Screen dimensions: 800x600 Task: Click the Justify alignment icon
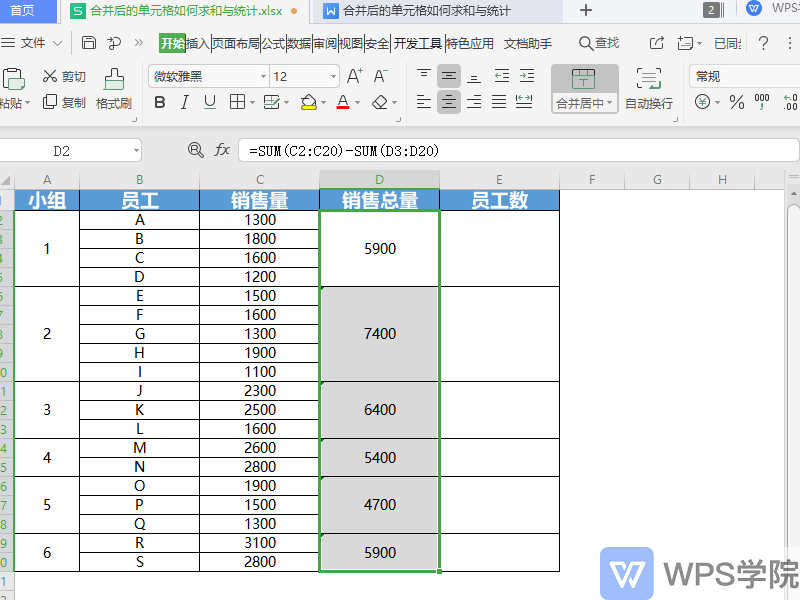click(x=499, y=102)
